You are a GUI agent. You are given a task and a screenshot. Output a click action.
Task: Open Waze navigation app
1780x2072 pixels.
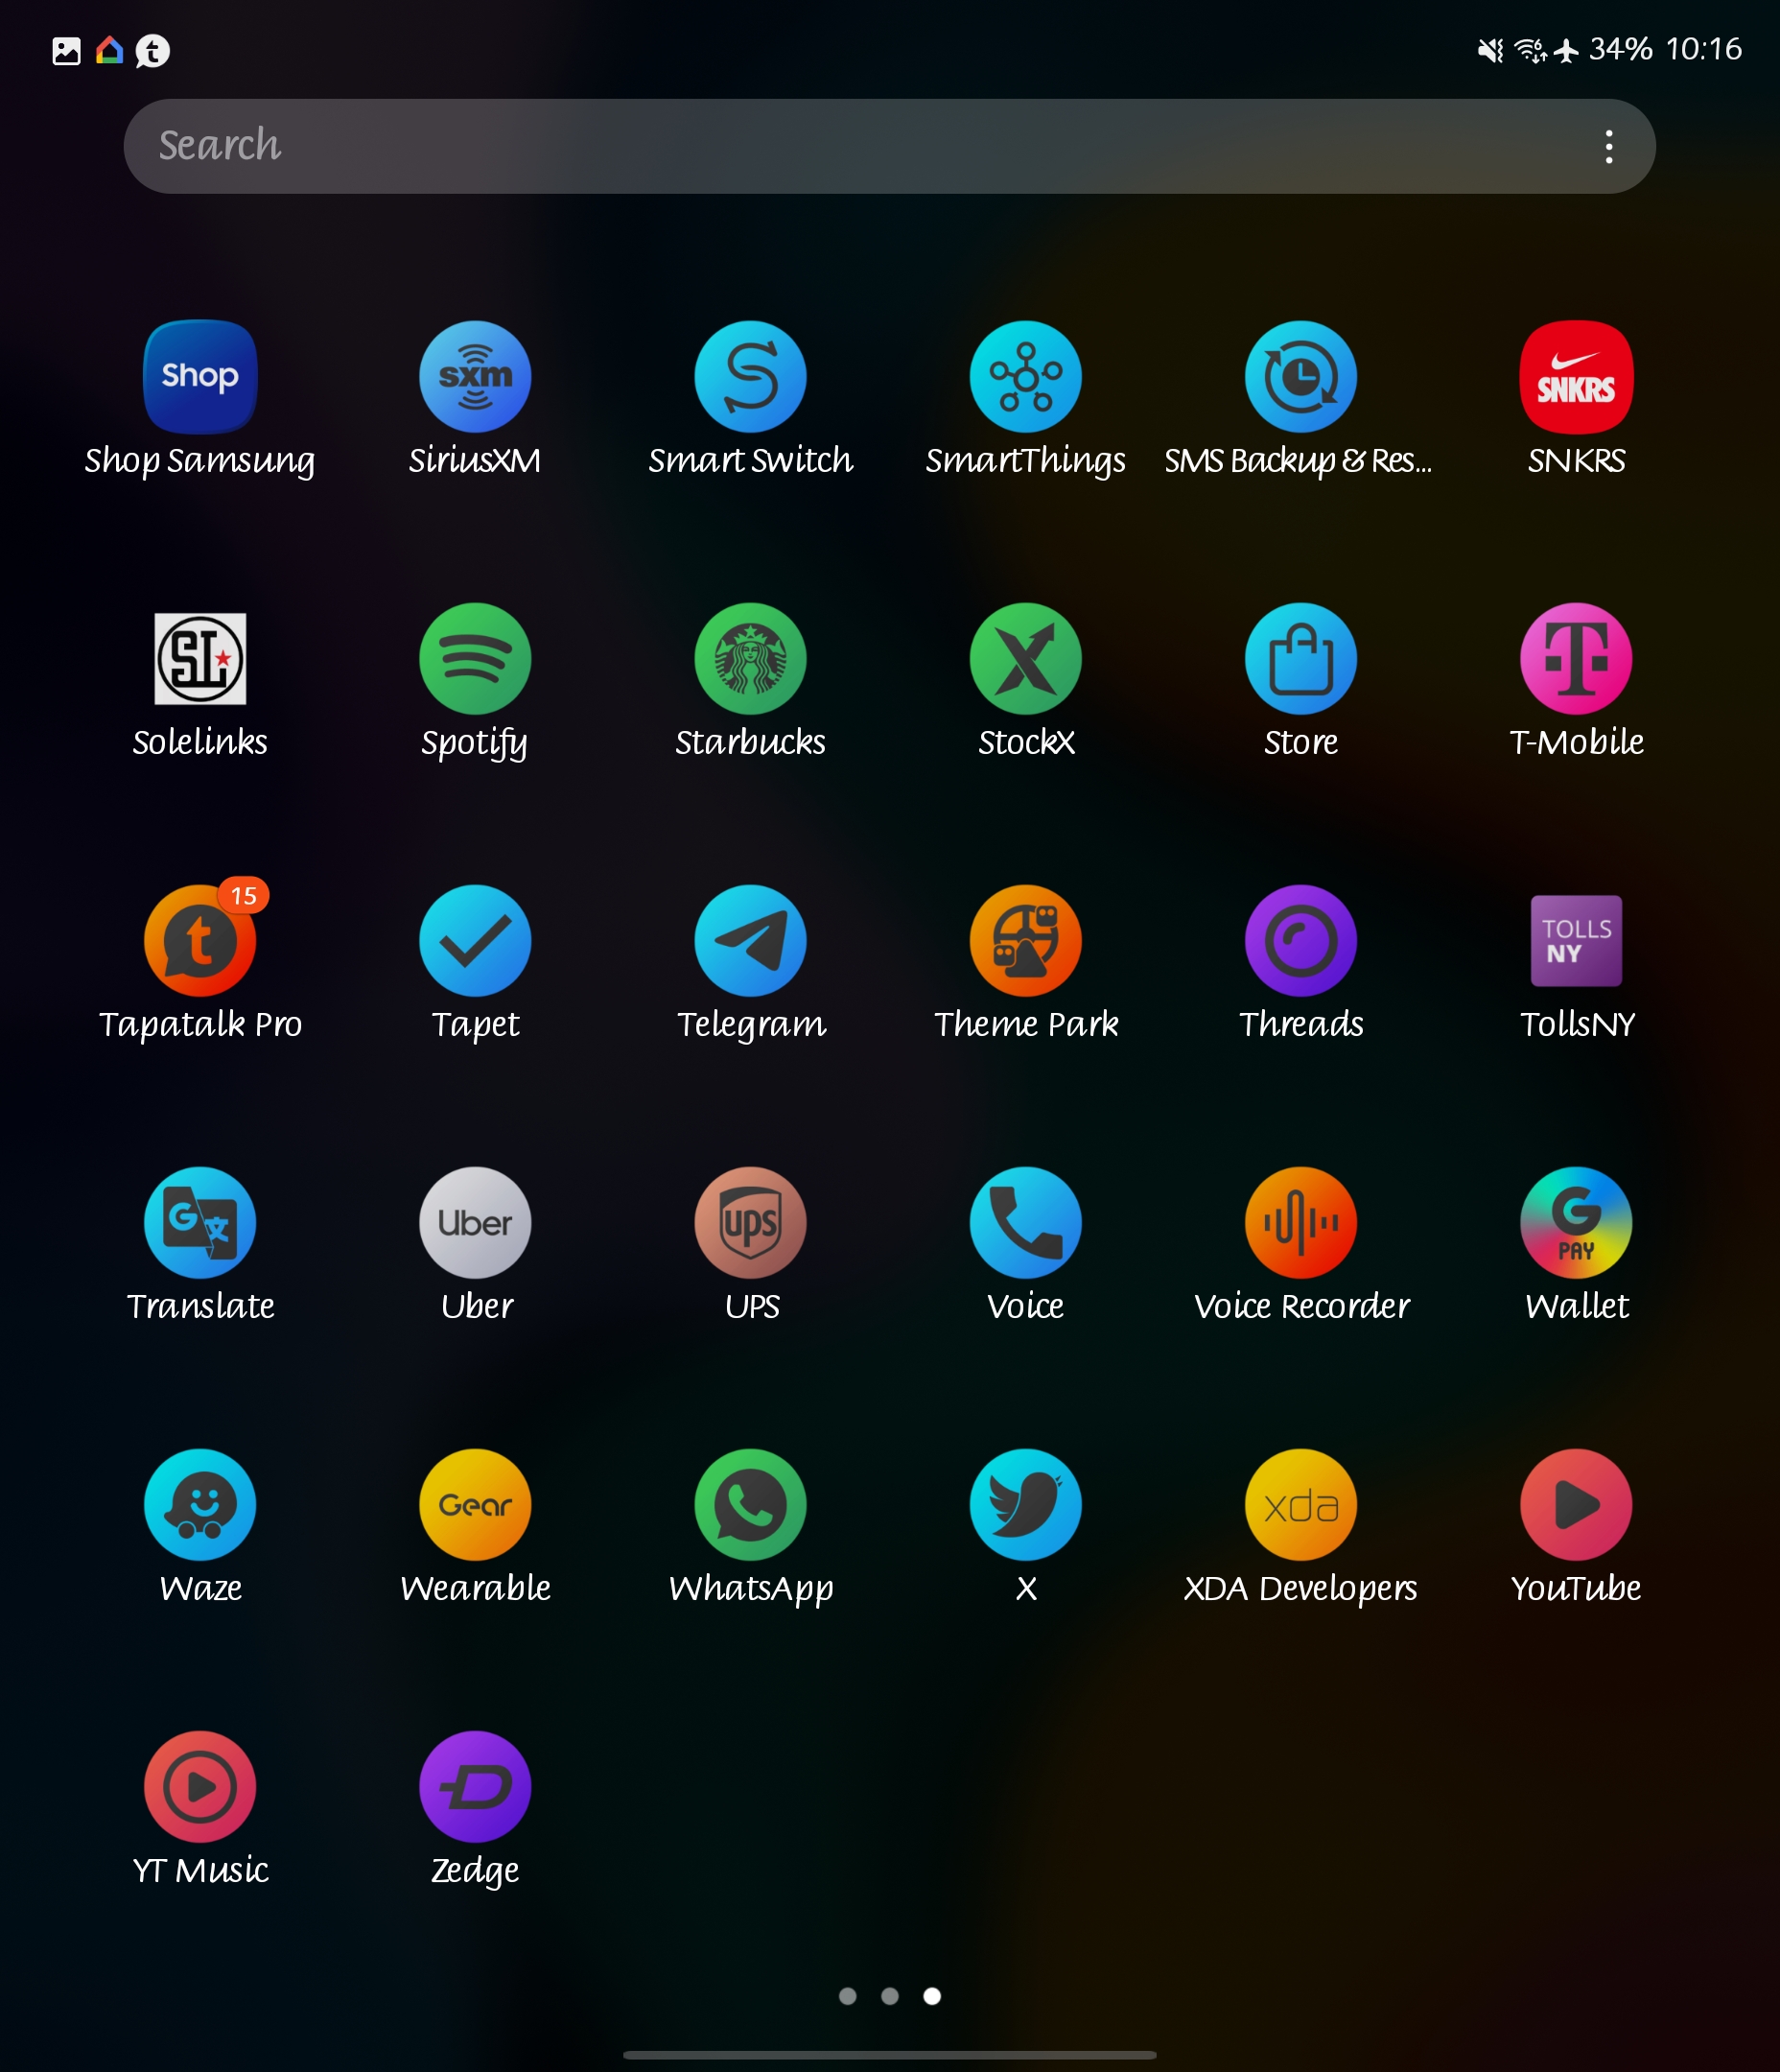click(x=200, y=1505)
